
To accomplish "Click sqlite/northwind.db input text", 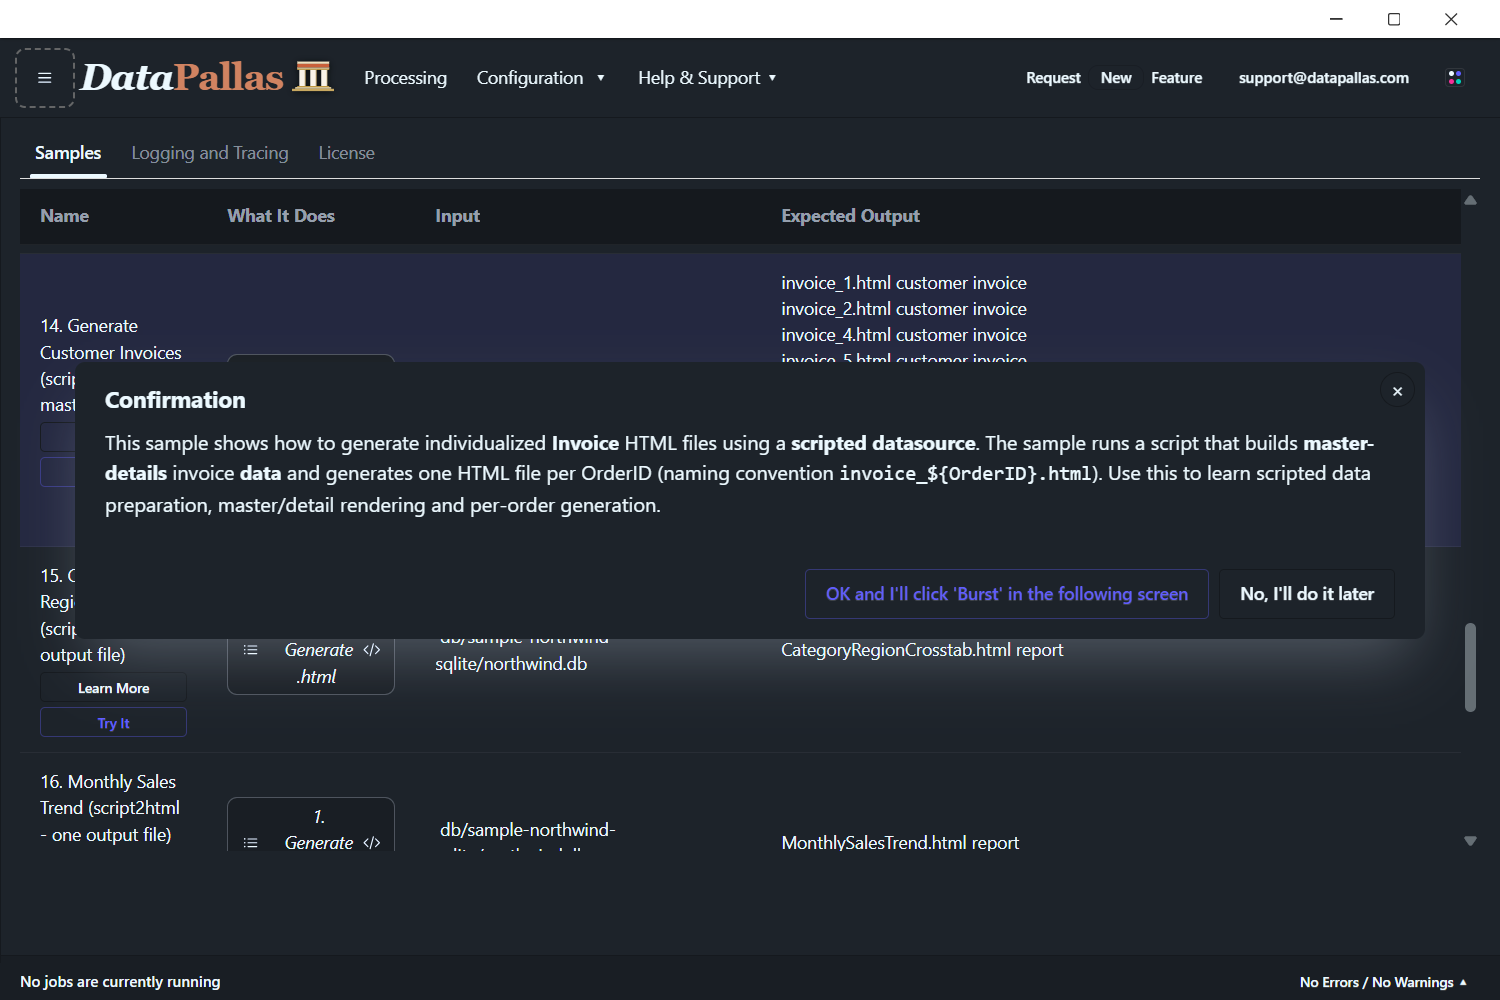I will pos(511,664).
